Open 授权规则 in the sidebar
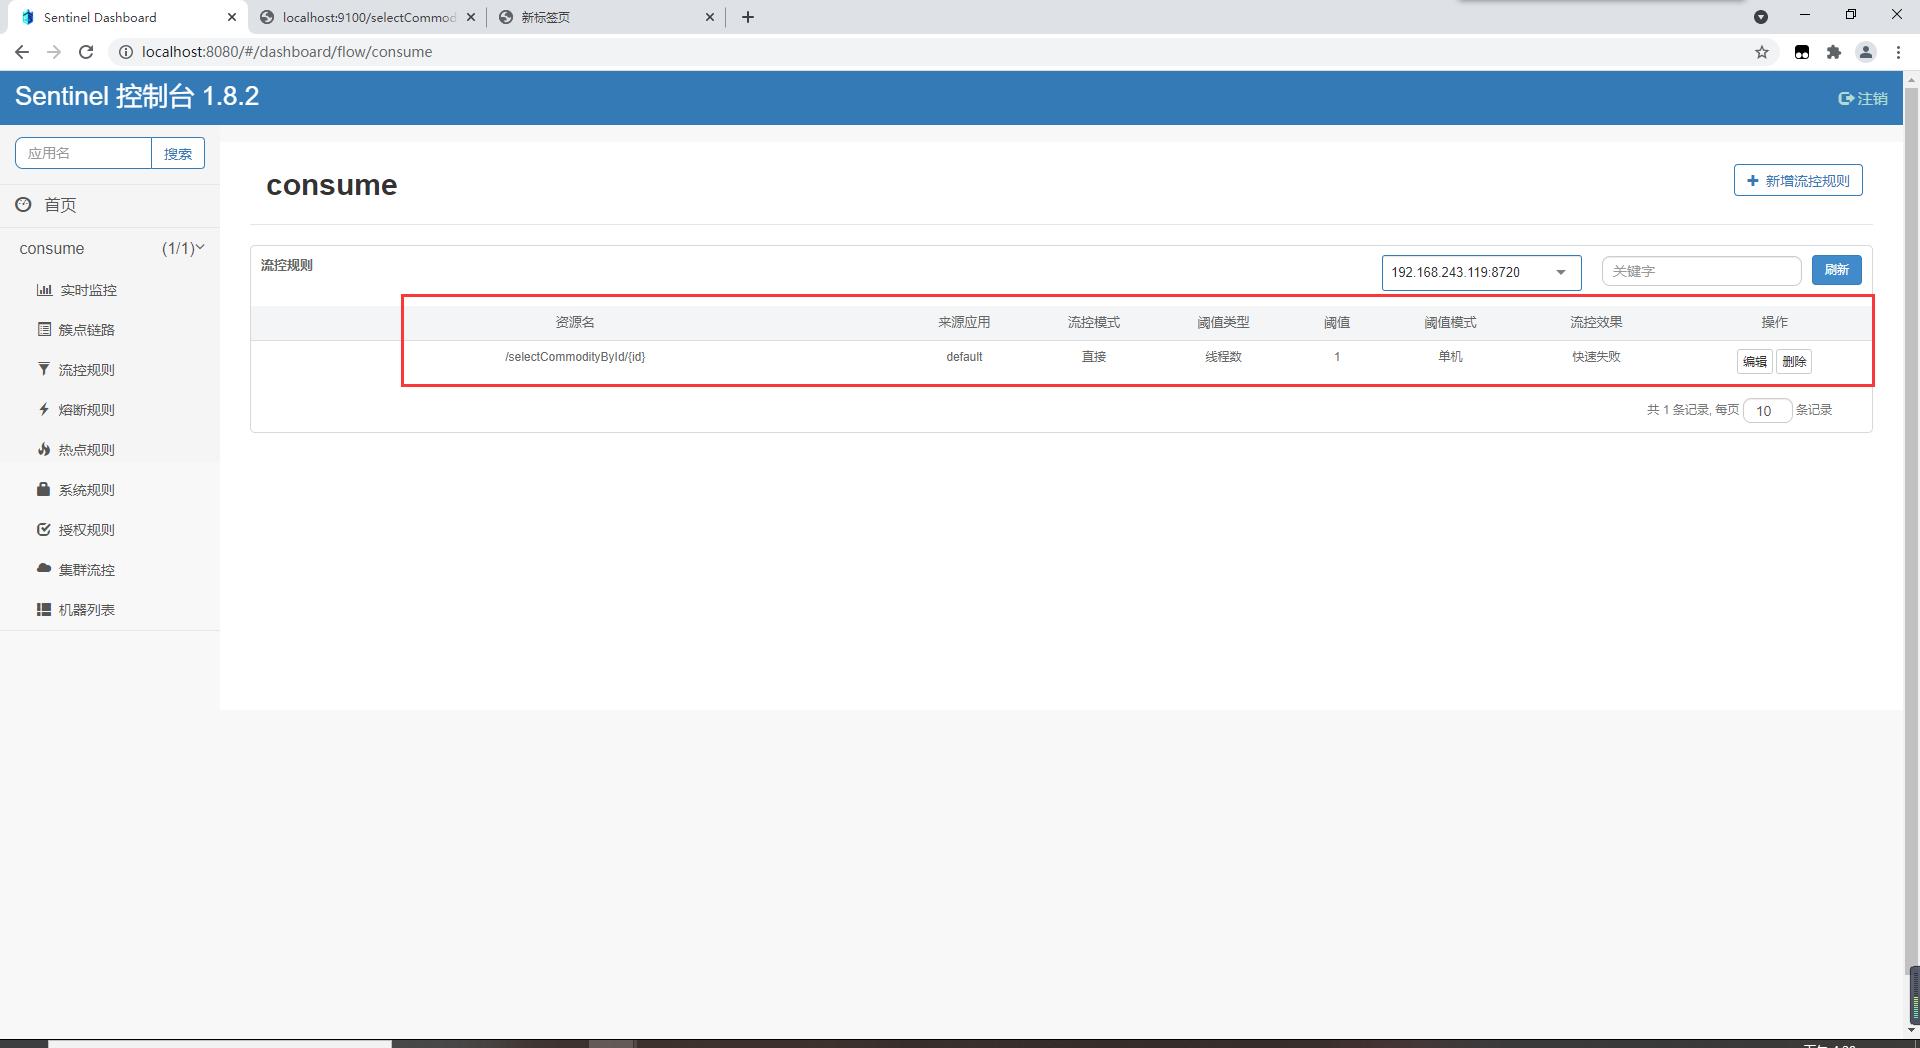This screenshot has width=1920, height=1048. click(86, 530)
